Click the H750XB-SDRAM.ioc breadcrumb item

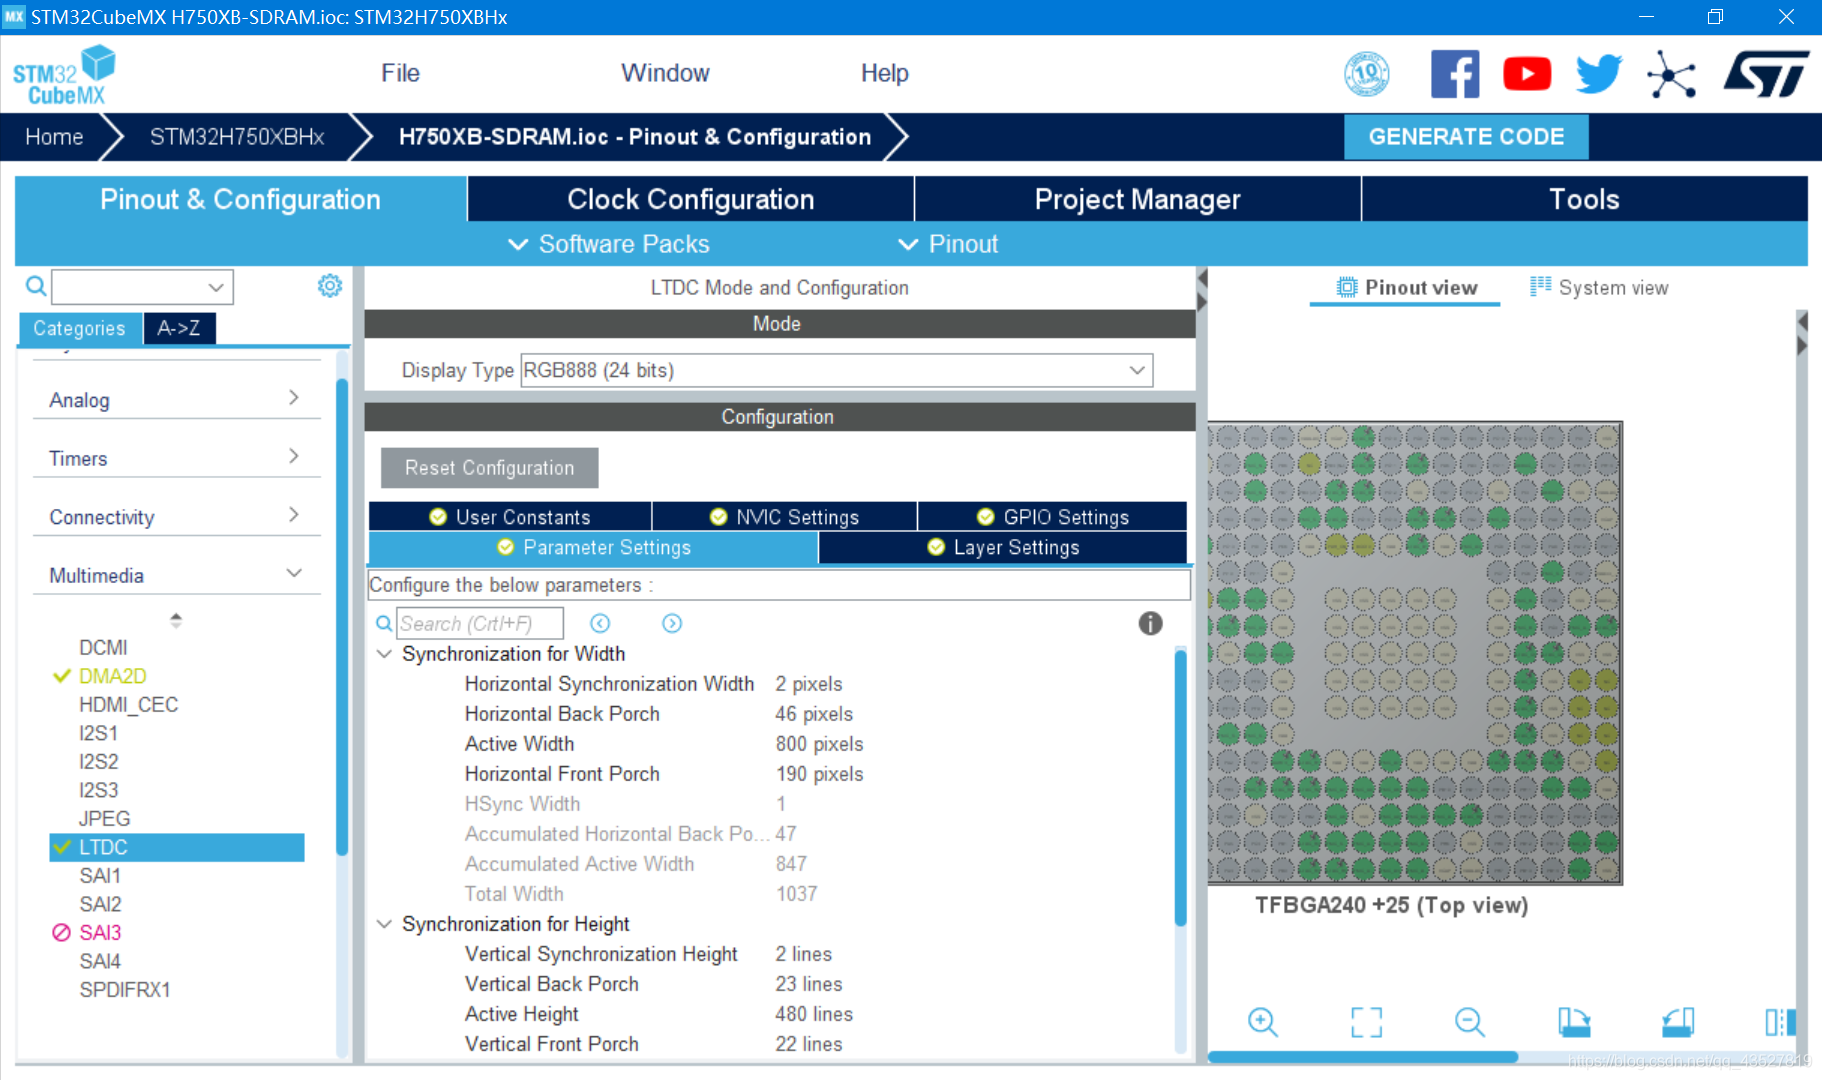point(635,137)
